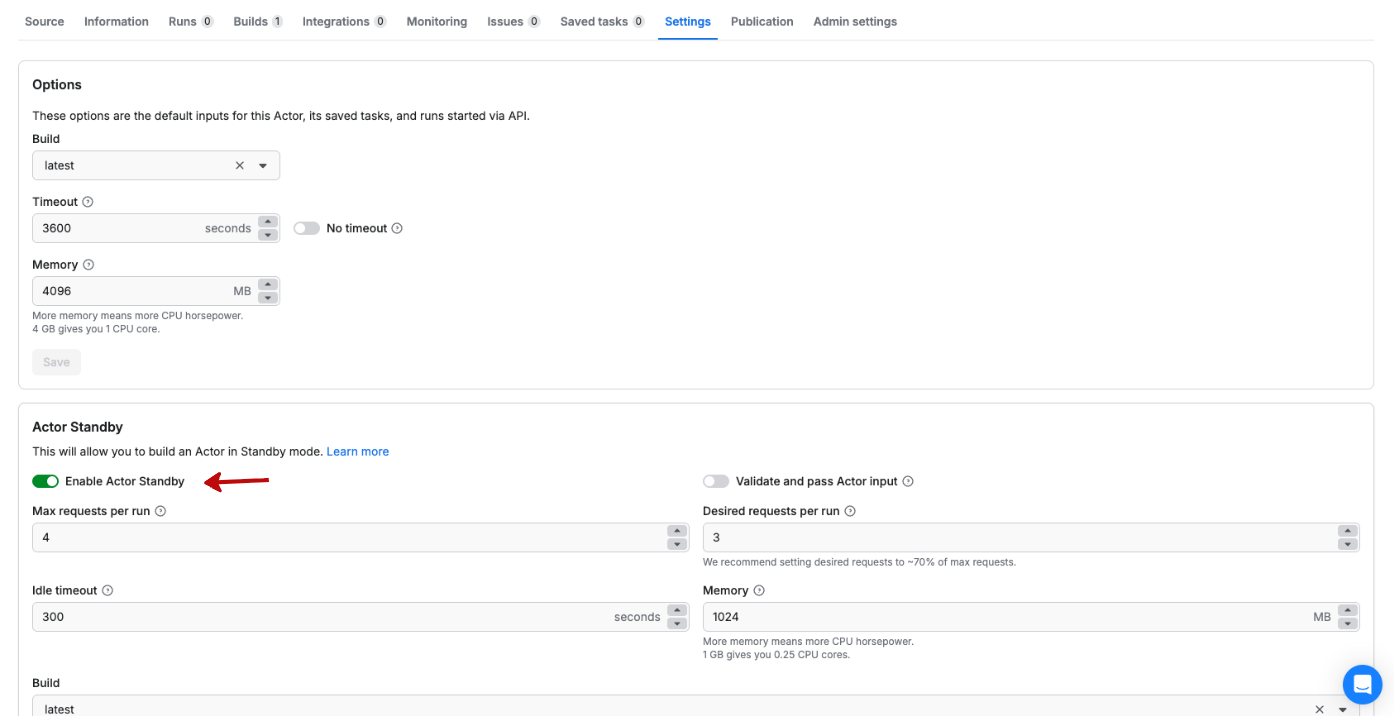Click the Save button in Options
The height and width of the screenshot is (716, 1394).
point(56,362)
